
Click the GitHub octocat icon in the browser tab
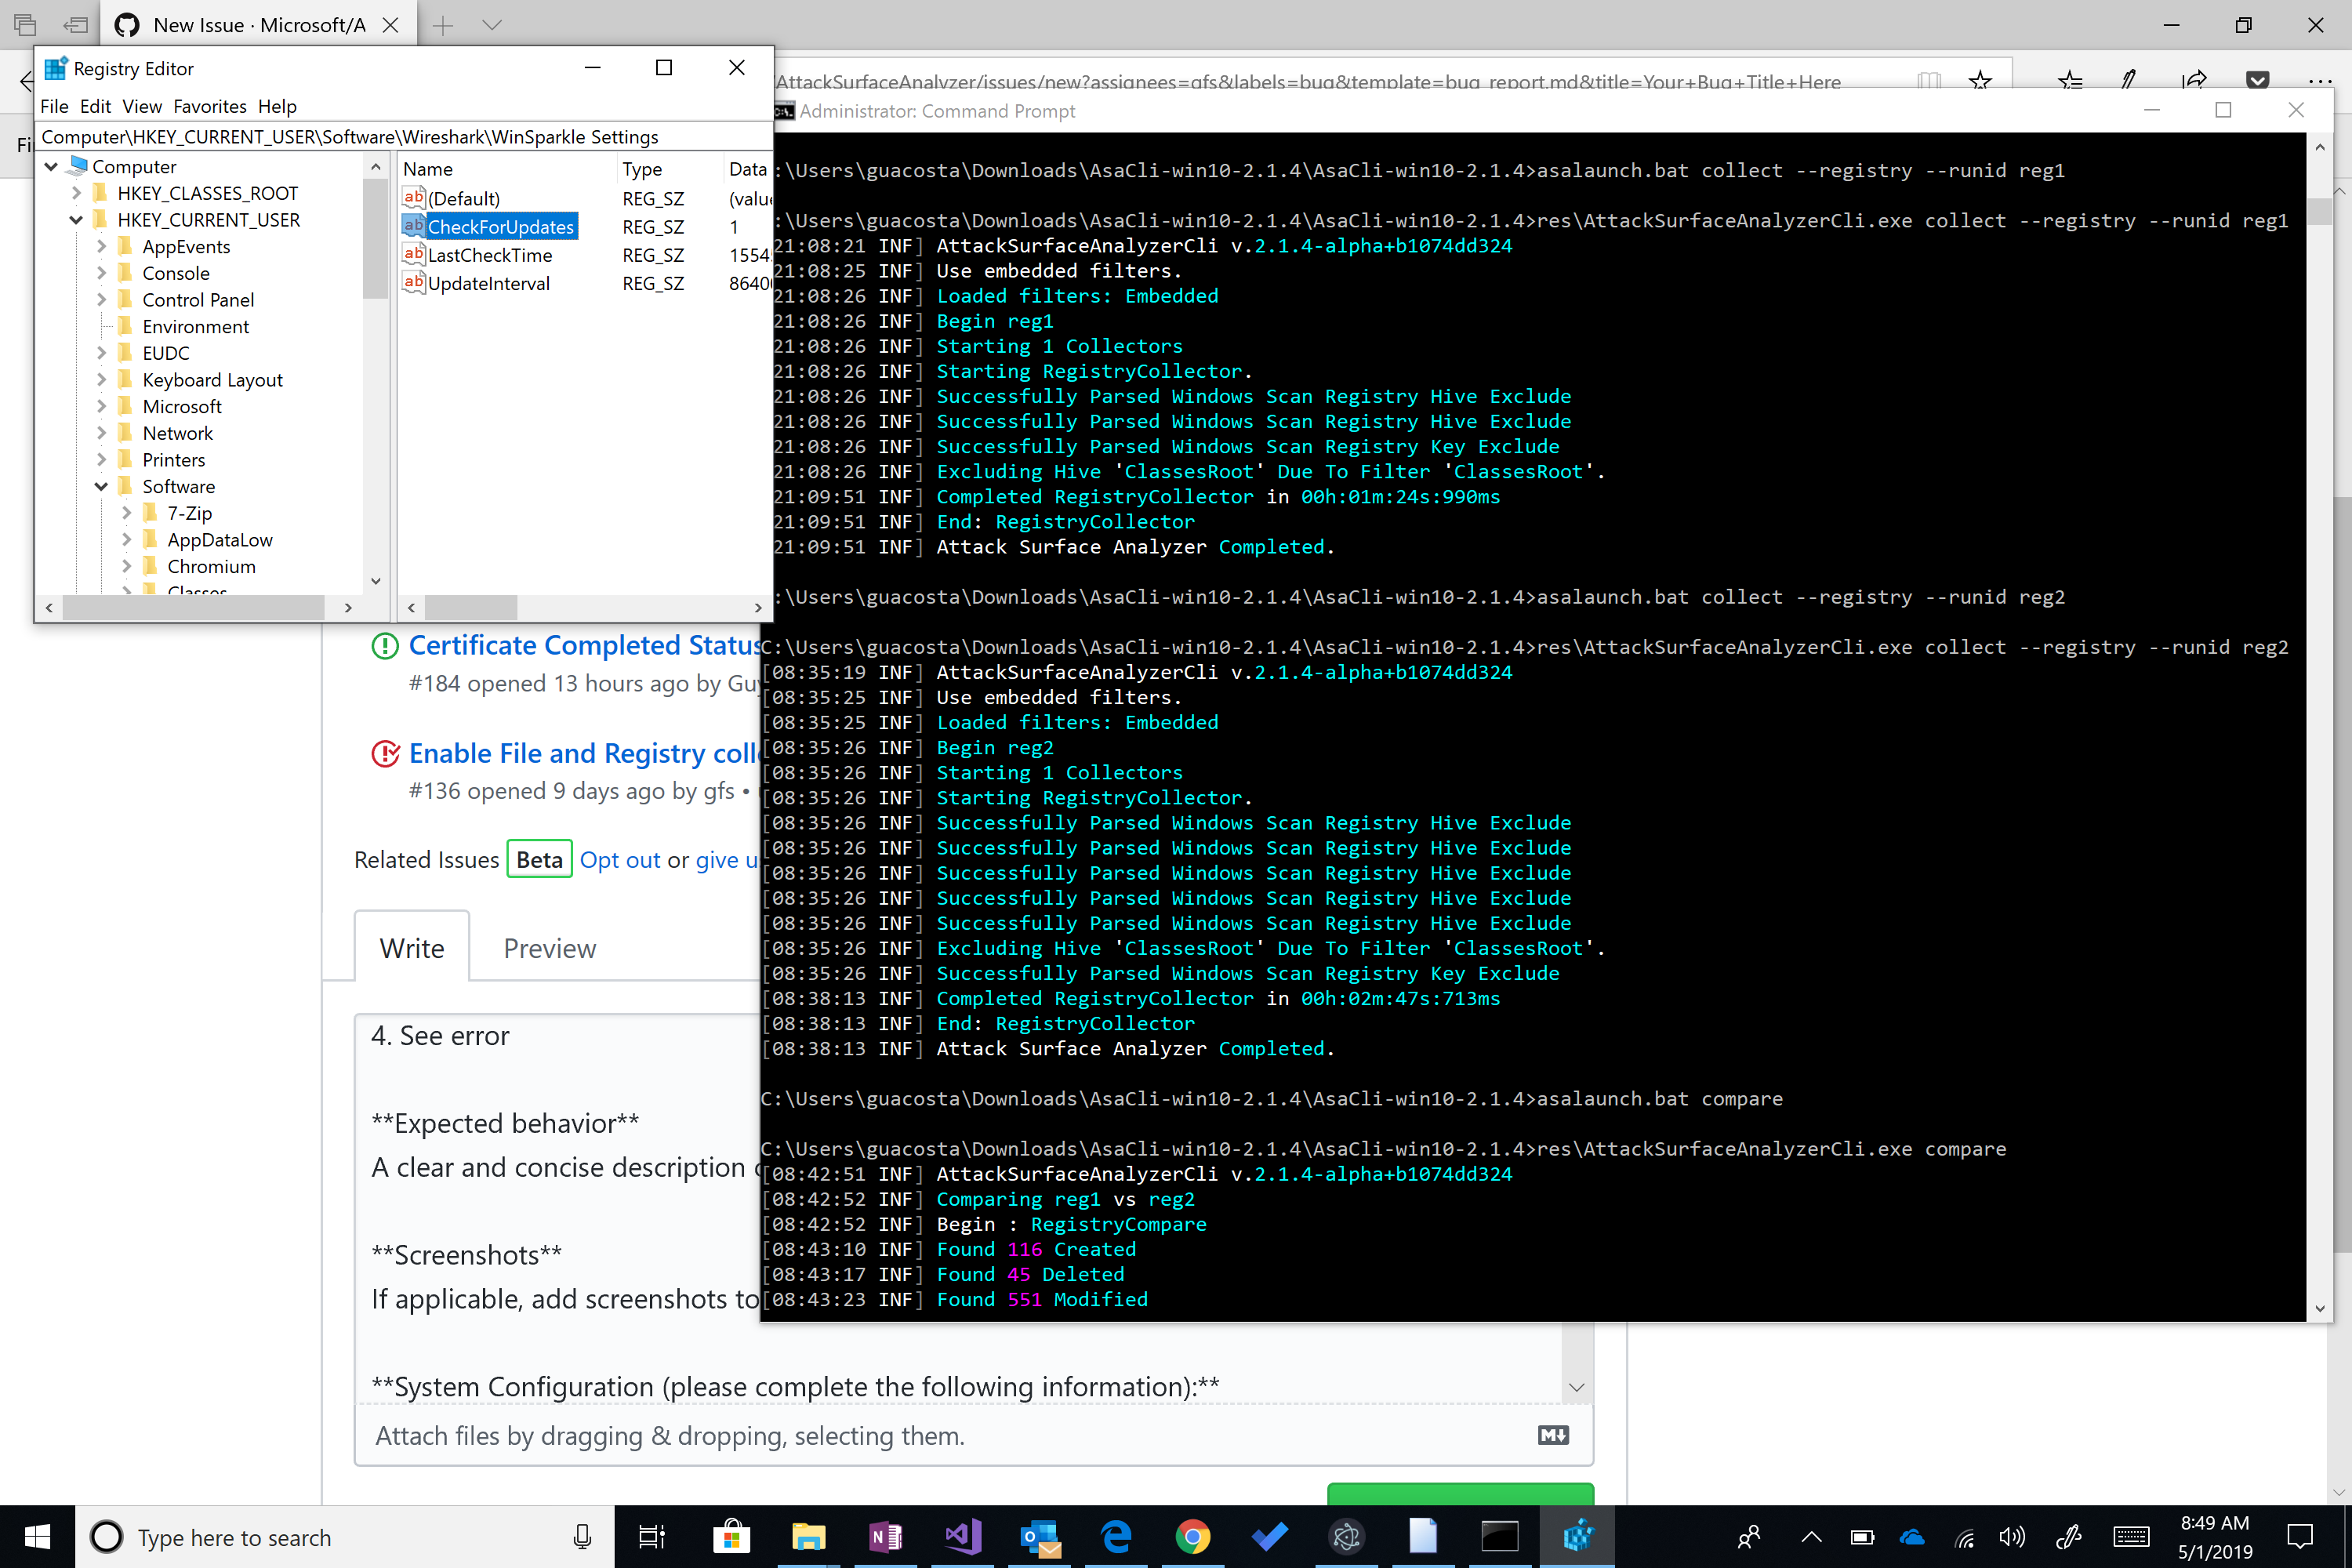[x=126, y=24]
